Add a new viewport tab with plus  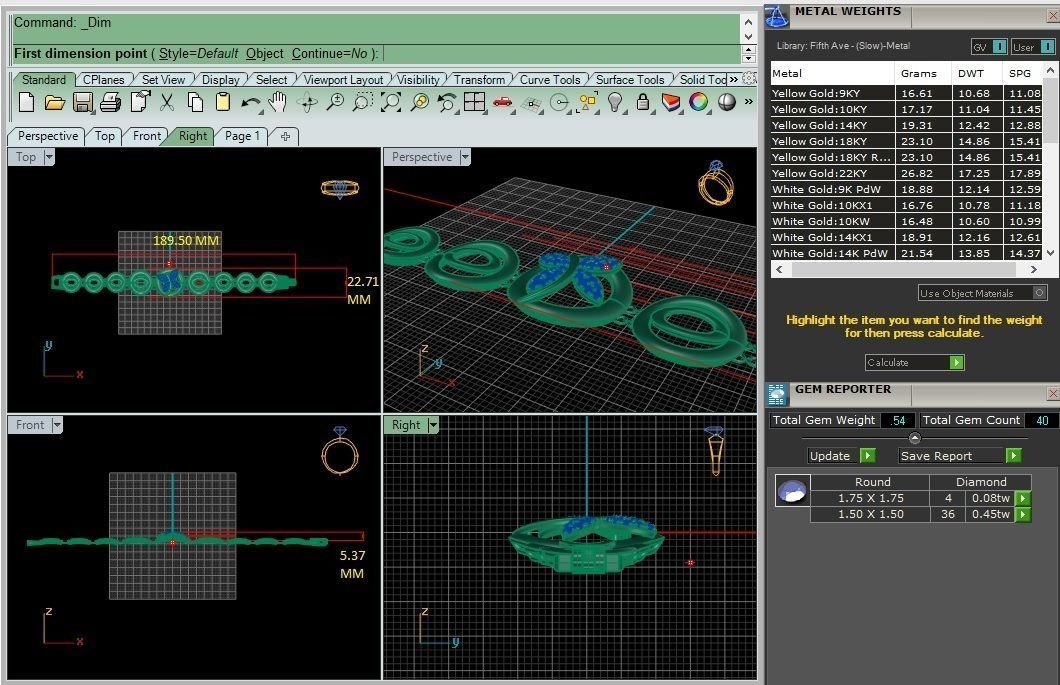pos(285,137)
